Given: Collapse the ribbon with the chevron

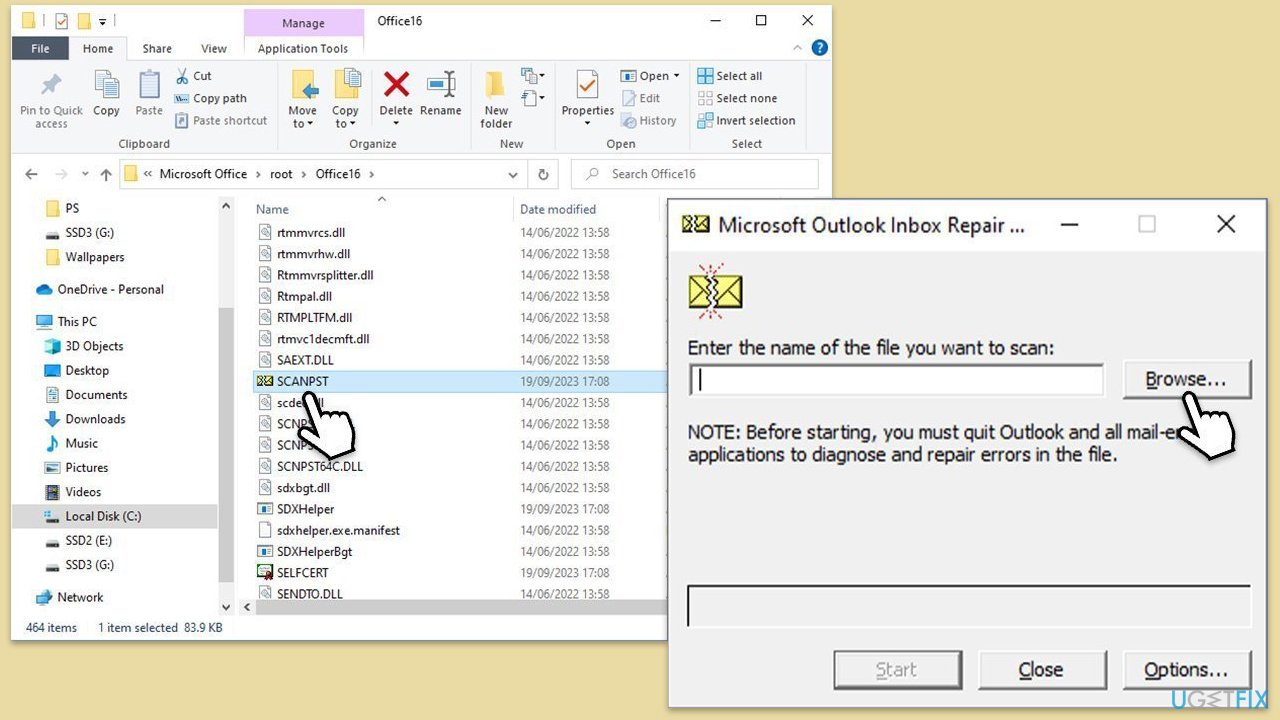Looking at the screenshot, I should pyautogui.click(x=799, y=48).
